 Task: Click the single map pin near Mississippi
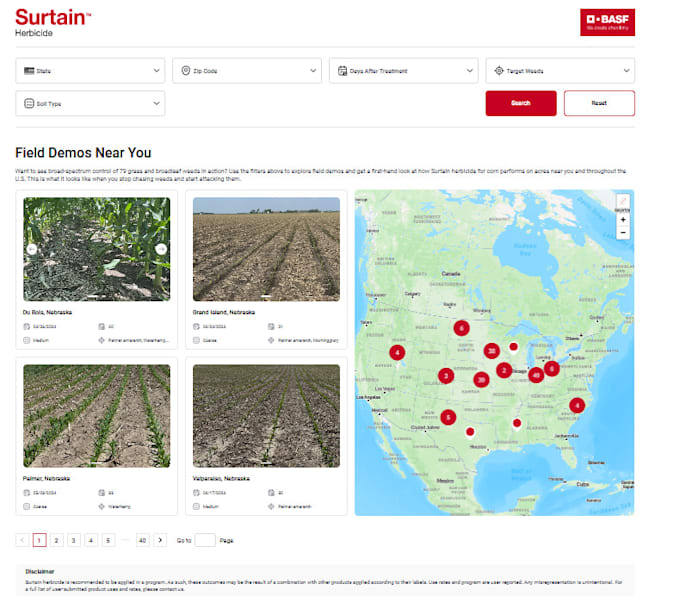coord(517,424)
